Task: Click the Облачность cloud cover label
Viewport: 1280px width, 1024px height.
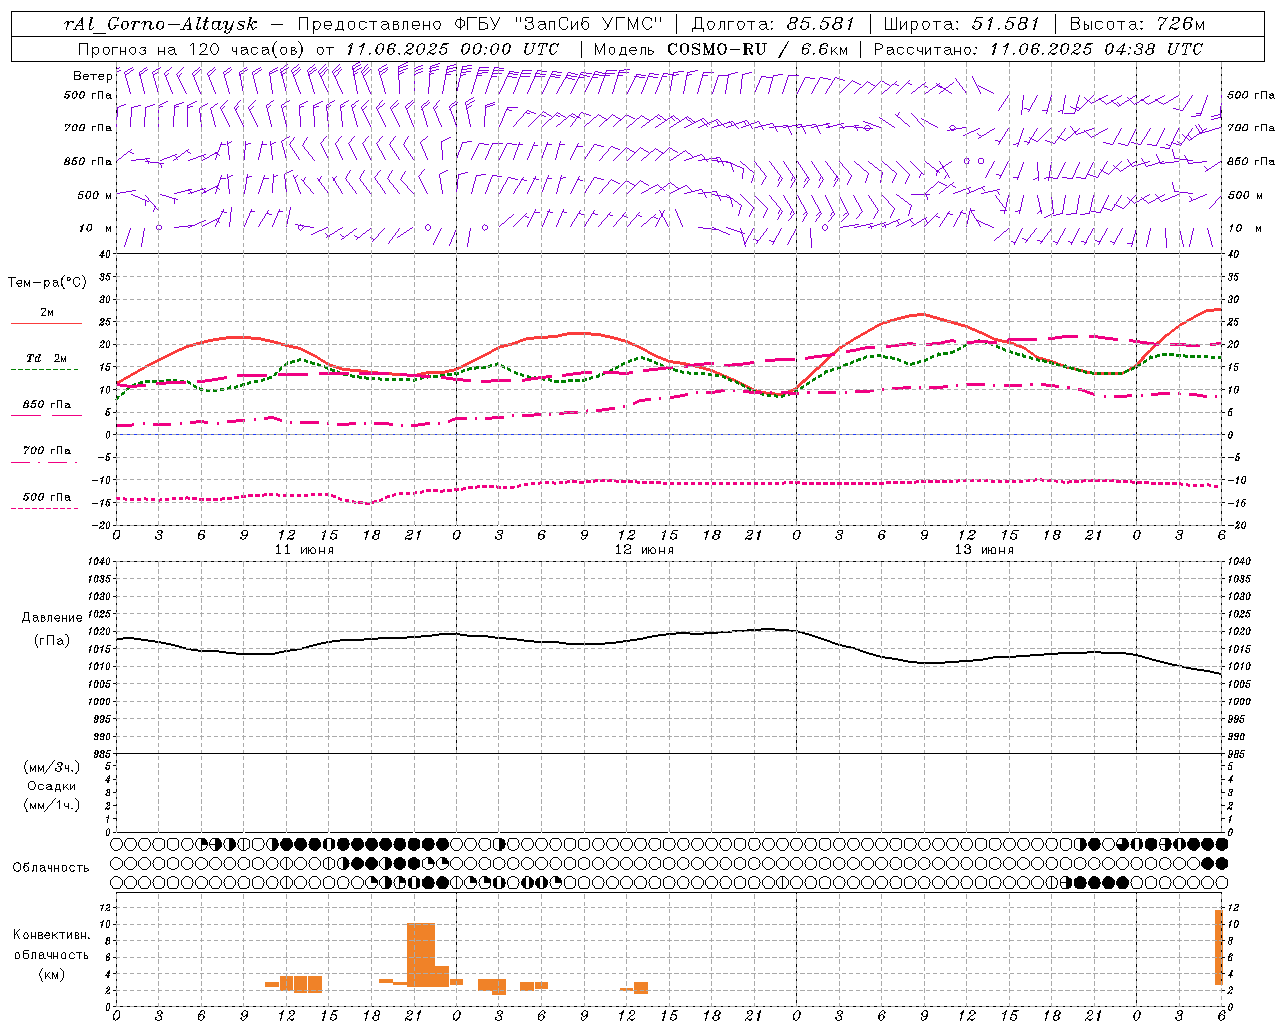Action: pyautogui.click(x=51, y=868)
